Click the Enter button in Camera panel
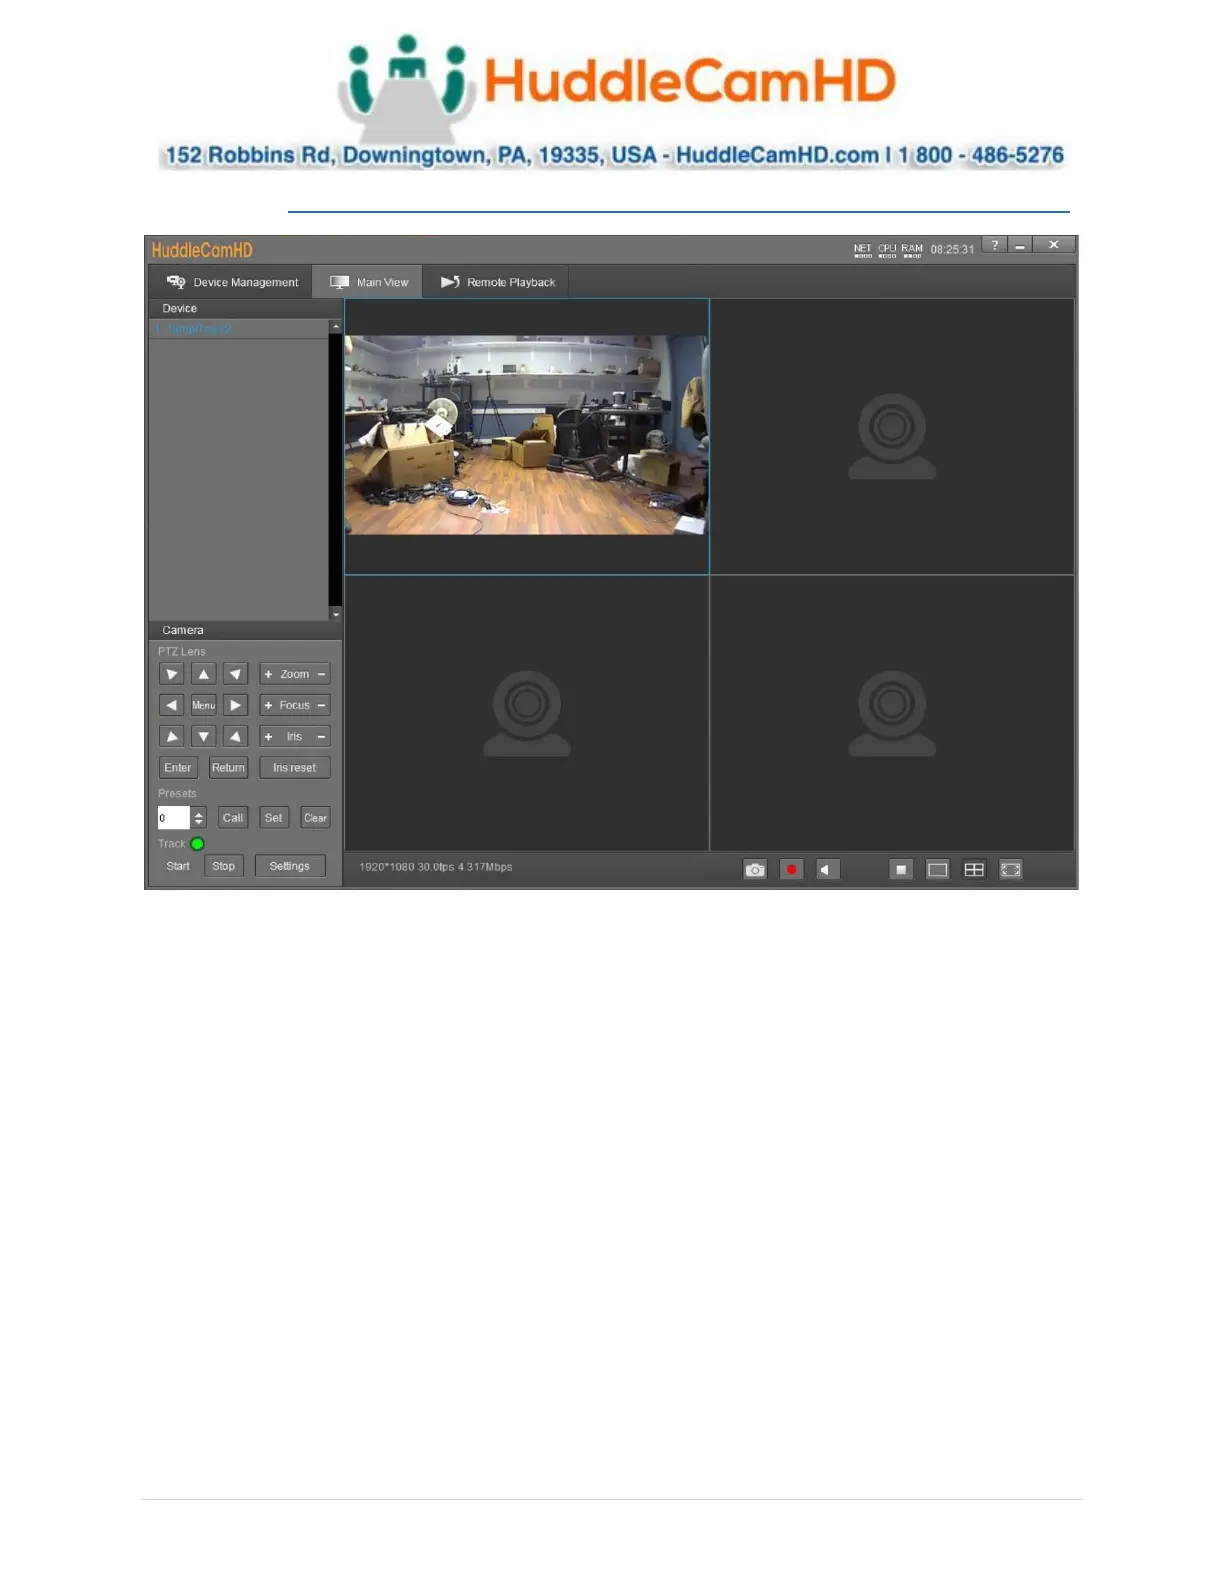Screen dimensions: 1224x1584 tap(177, 768)
